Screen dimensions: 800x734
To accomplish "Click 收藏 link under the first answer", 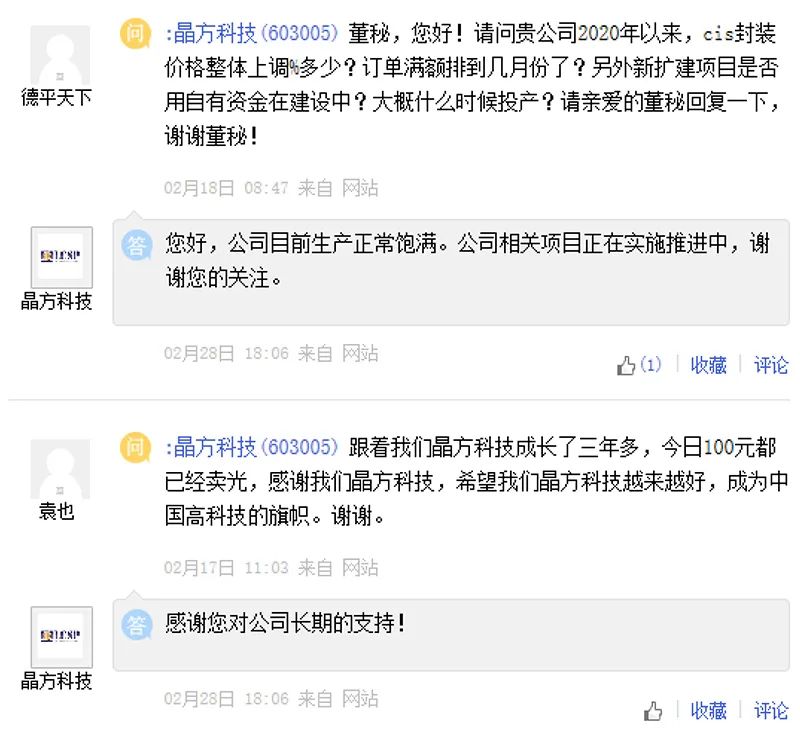I will pyautogui.click(x=708, y=366).
